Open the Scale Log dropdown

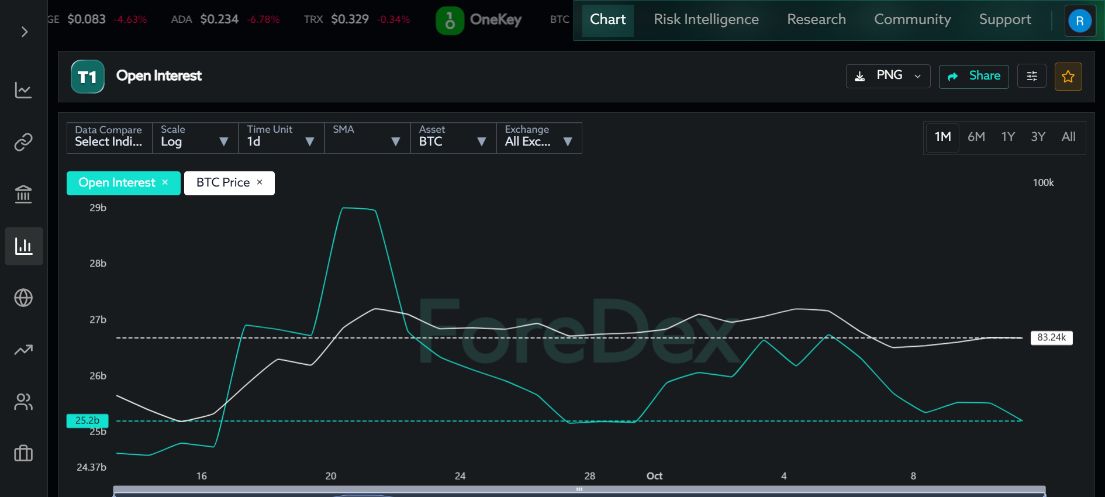point(195,137)
